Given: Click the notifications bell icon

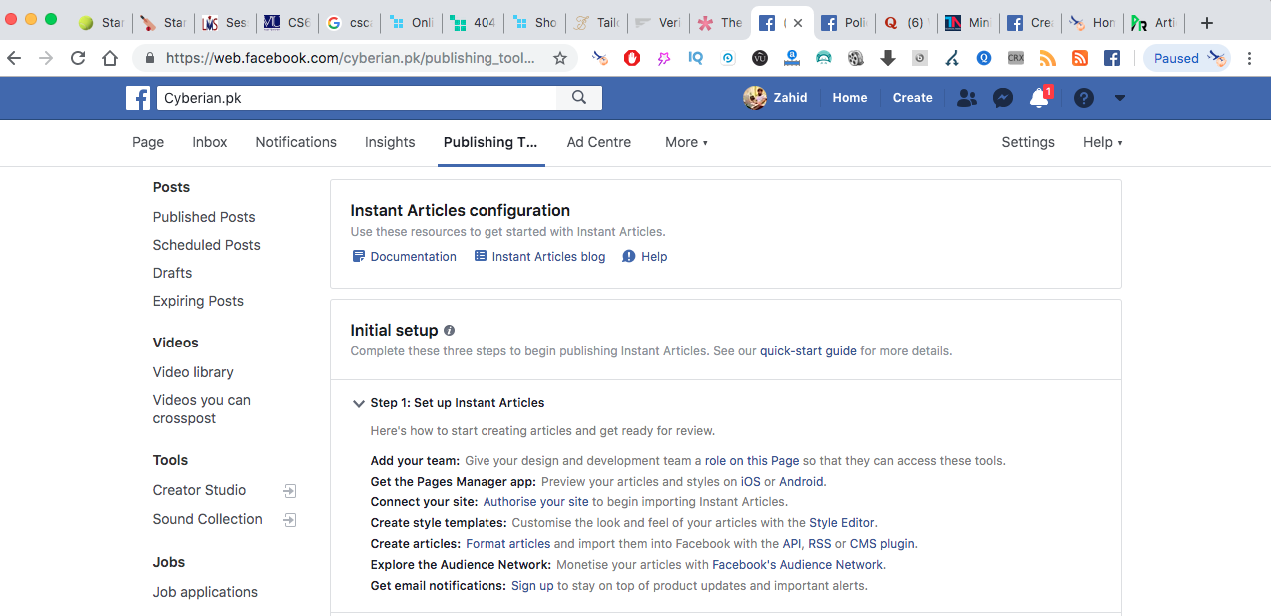Looking at the screenshot, I should point(1039,98).
